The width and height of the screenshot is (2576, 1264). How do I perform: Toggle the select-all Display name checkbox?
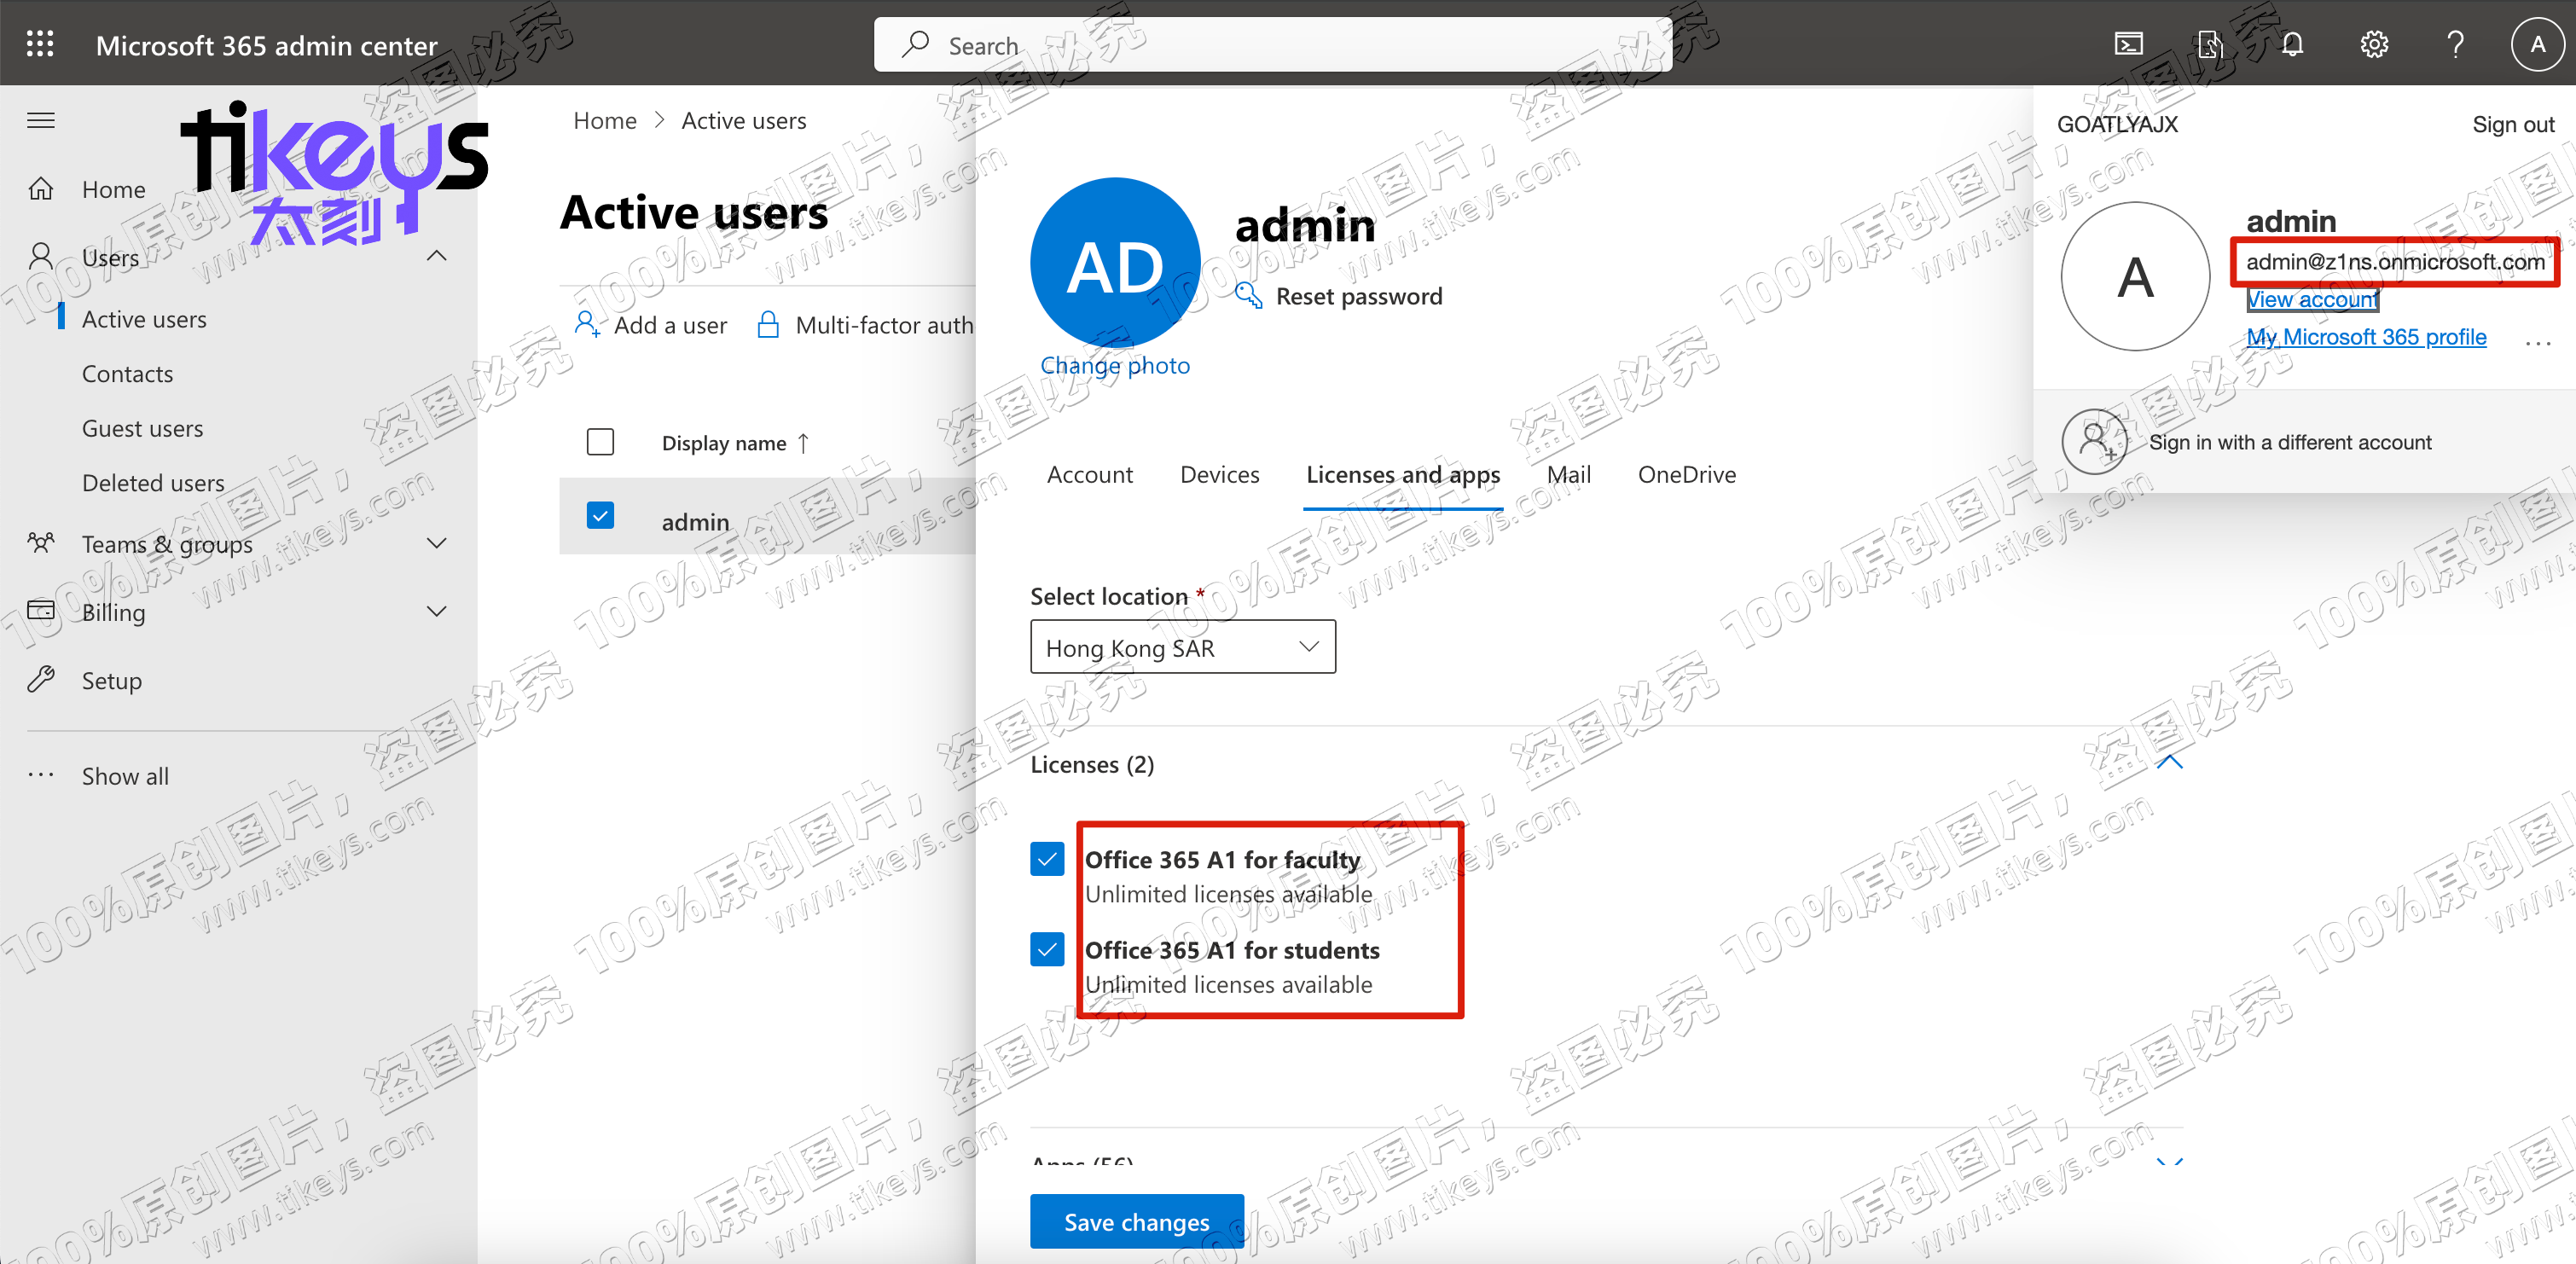(x=600, y=442)
